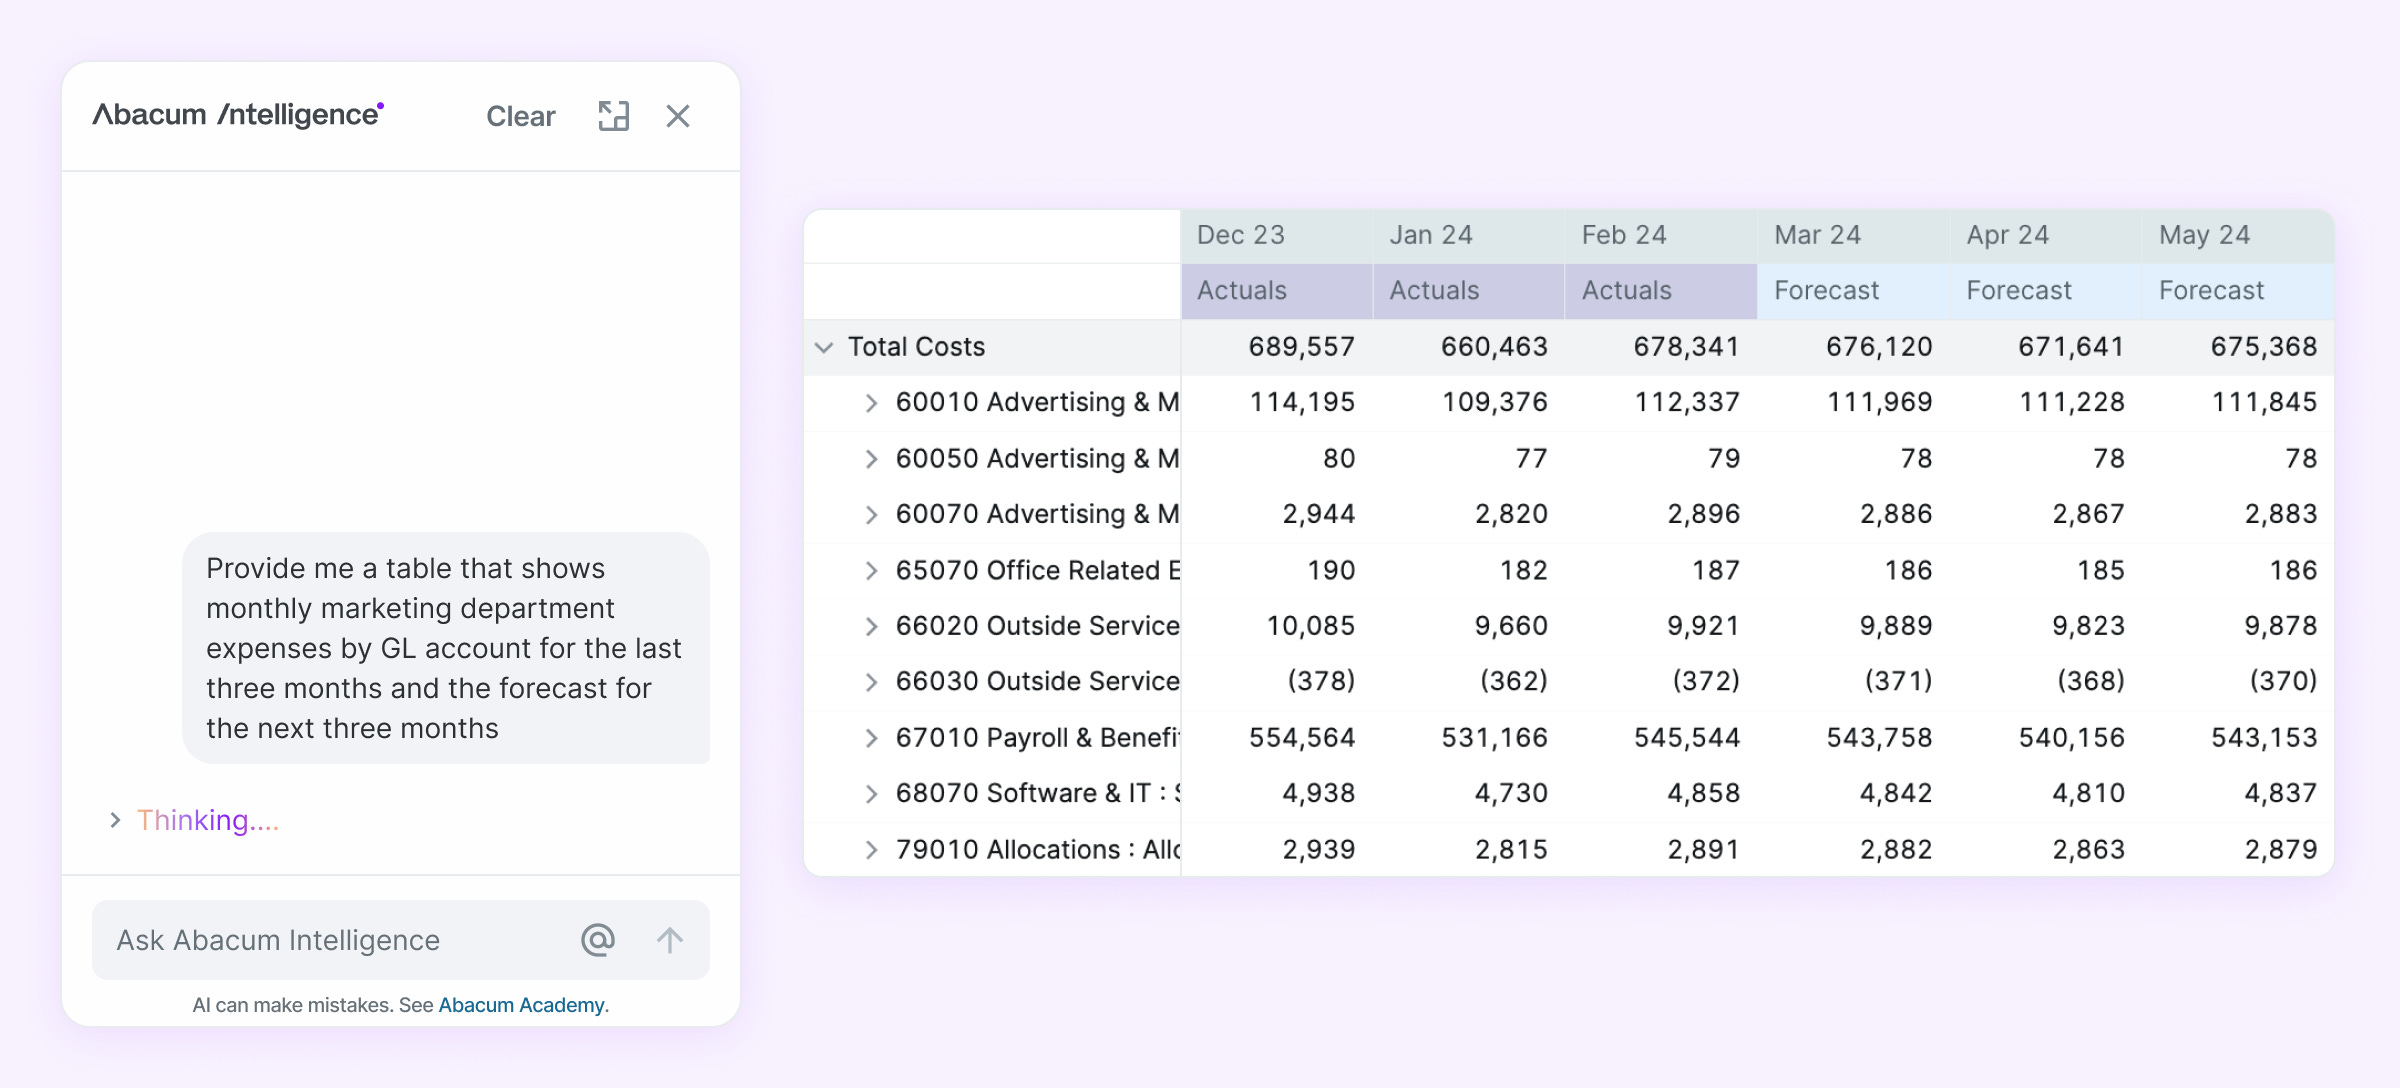Expand 66020 Outside Service row
The height and width of the screenshot is (1088, 2400).
(871, 626)
